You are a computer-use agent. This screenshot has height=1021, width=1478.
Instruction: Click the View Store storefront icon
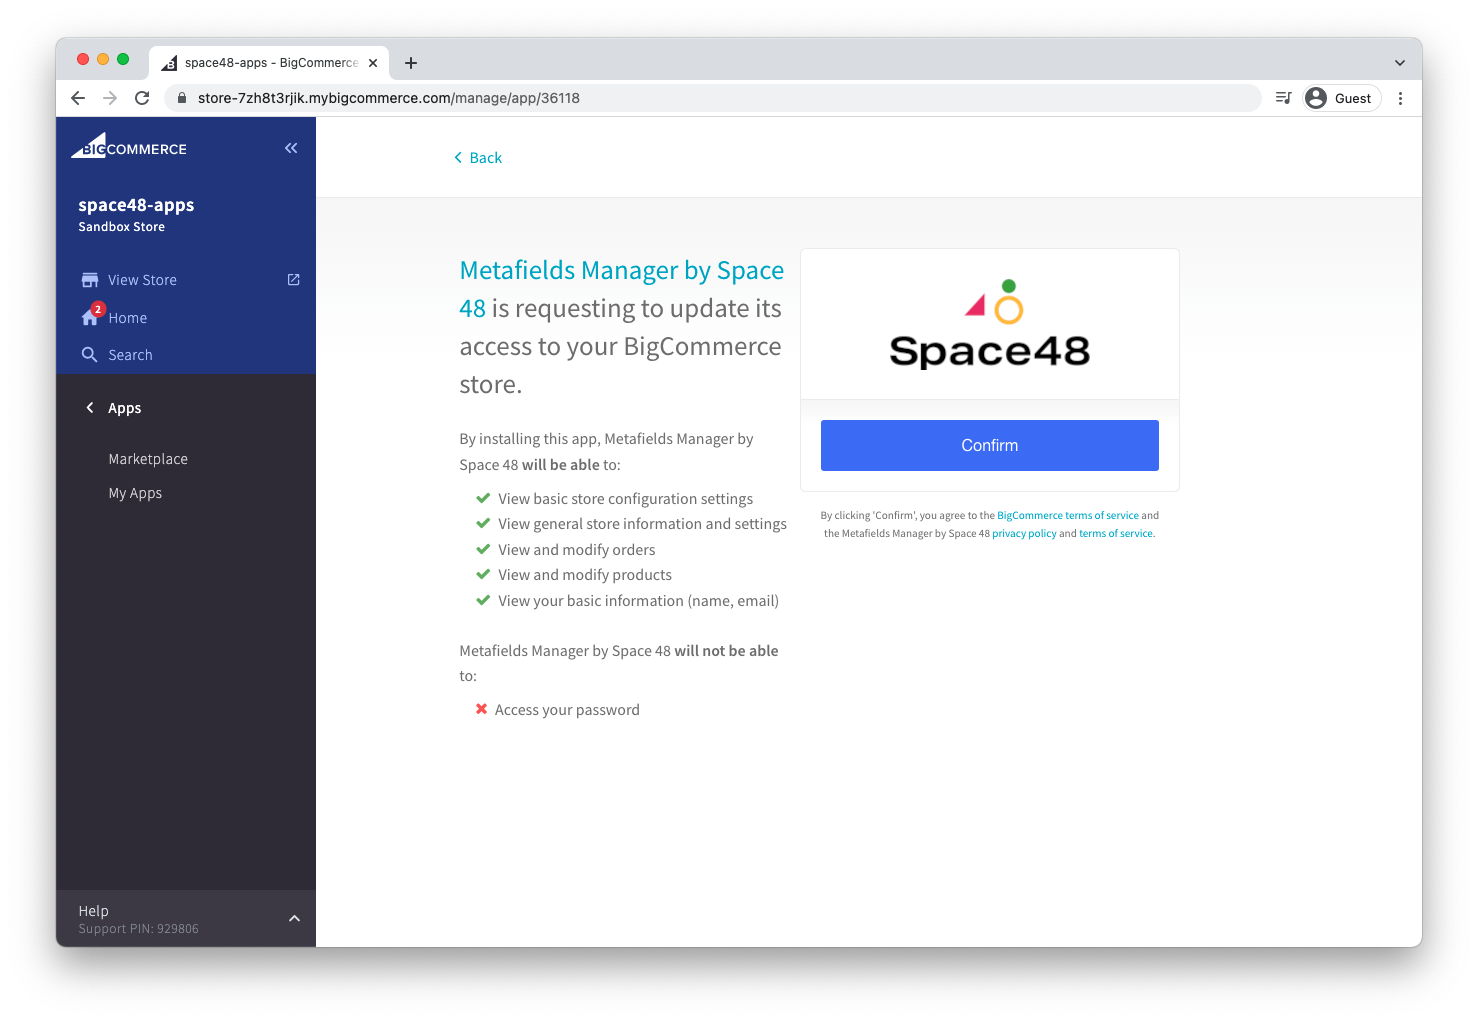(x=90, y=280)
